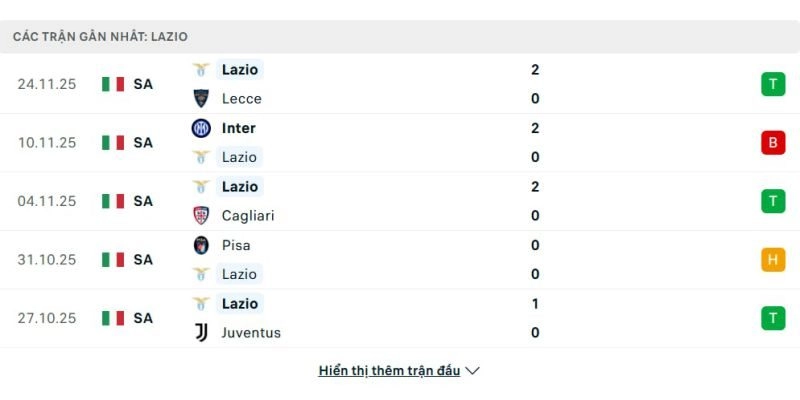Click the Lecce club crest icon
The image size is (800, 400).
tap(201, 98)
